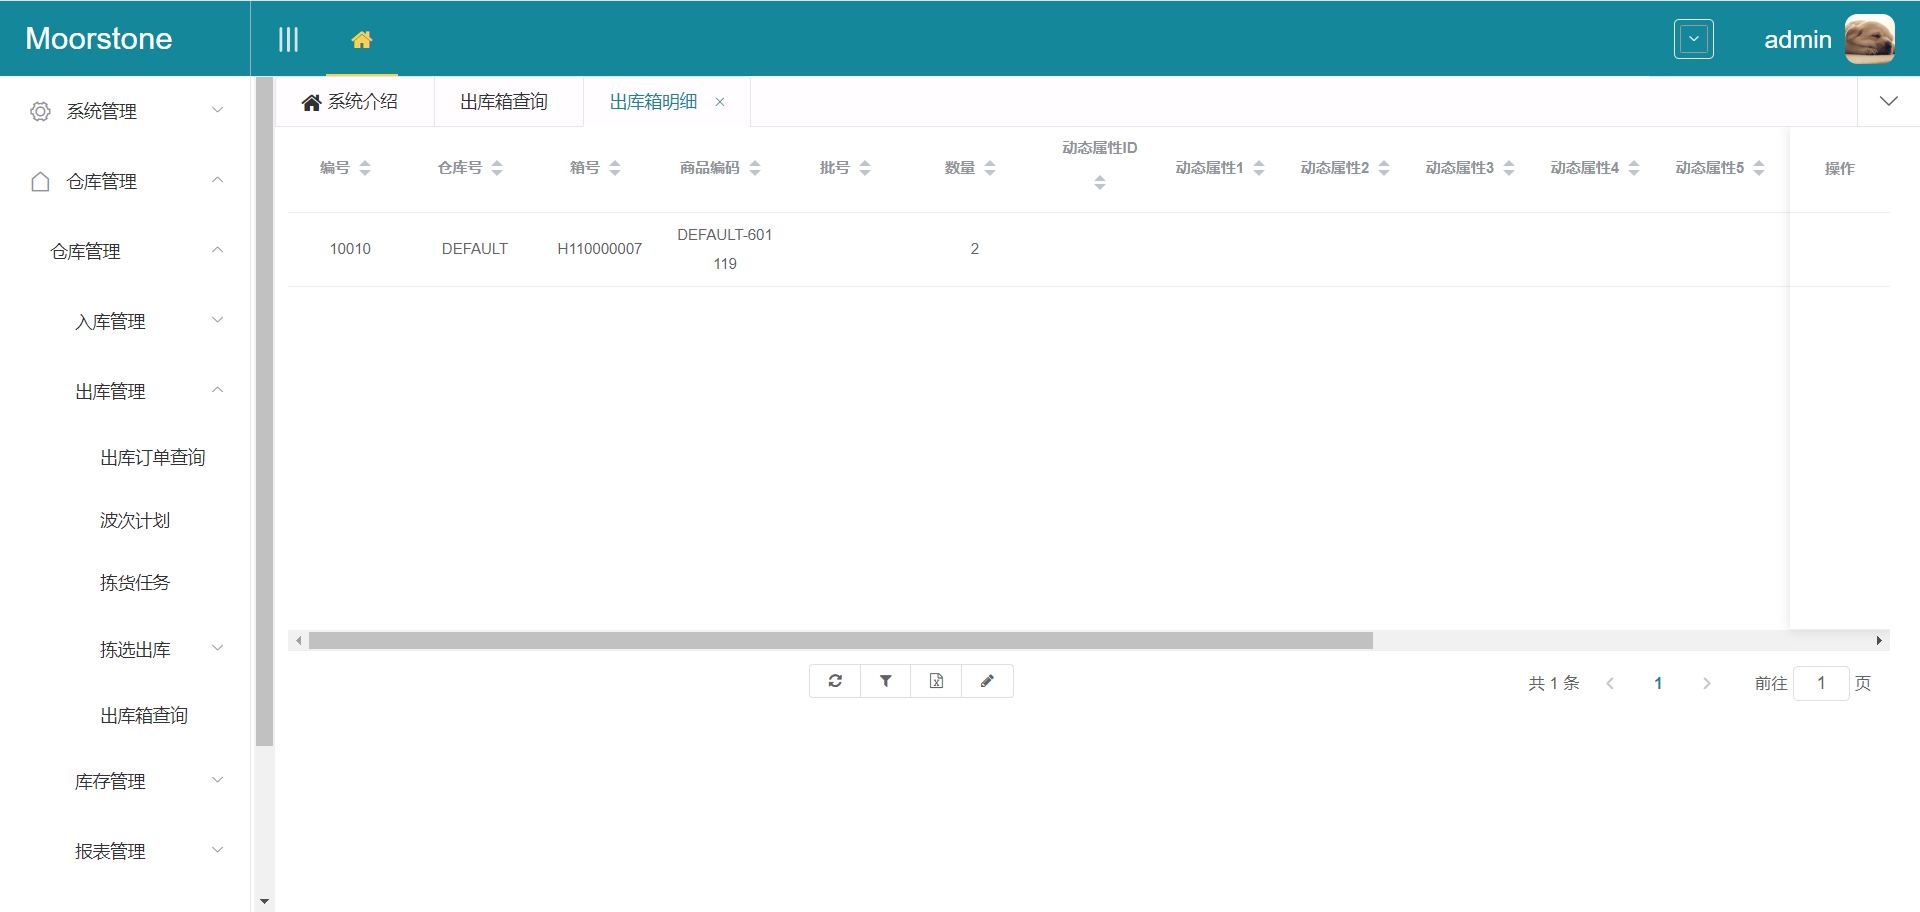Click the refresh icon below the table
1920x912 pixels.
pyautogui.click(x=835, y=681)
